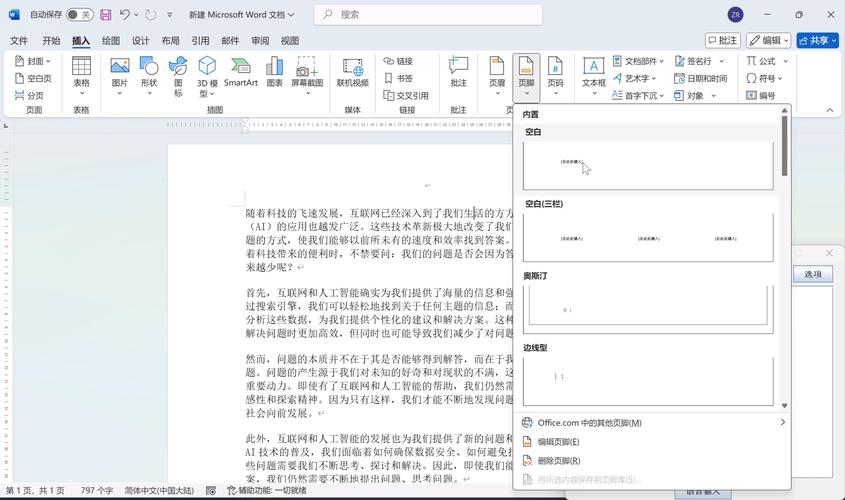Open the 首字下沉 drop cap dropdown
The width and height of the screenshot is (845, 500).
638,95
